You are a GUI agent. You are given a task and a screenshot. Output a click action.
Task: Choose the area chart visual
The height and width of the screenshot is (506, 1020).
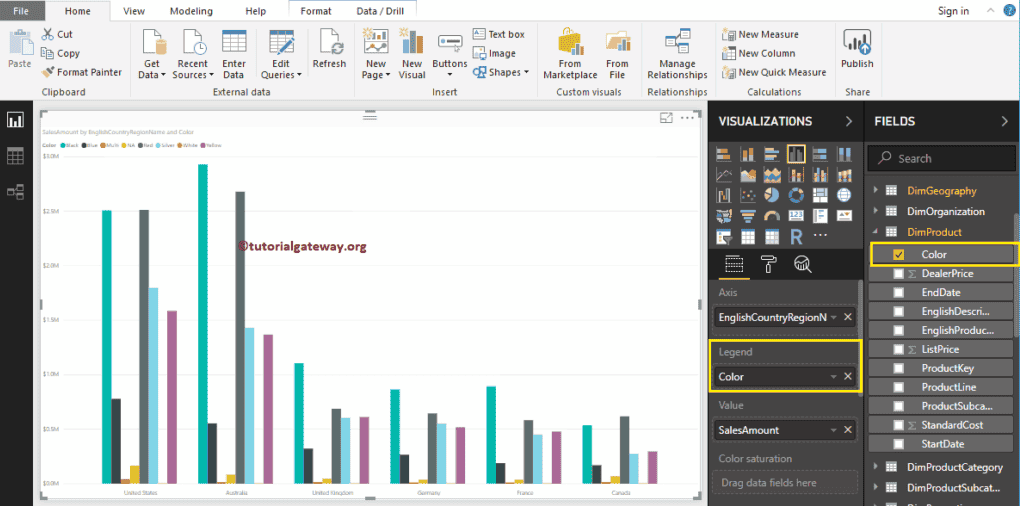tap(747, 175)
